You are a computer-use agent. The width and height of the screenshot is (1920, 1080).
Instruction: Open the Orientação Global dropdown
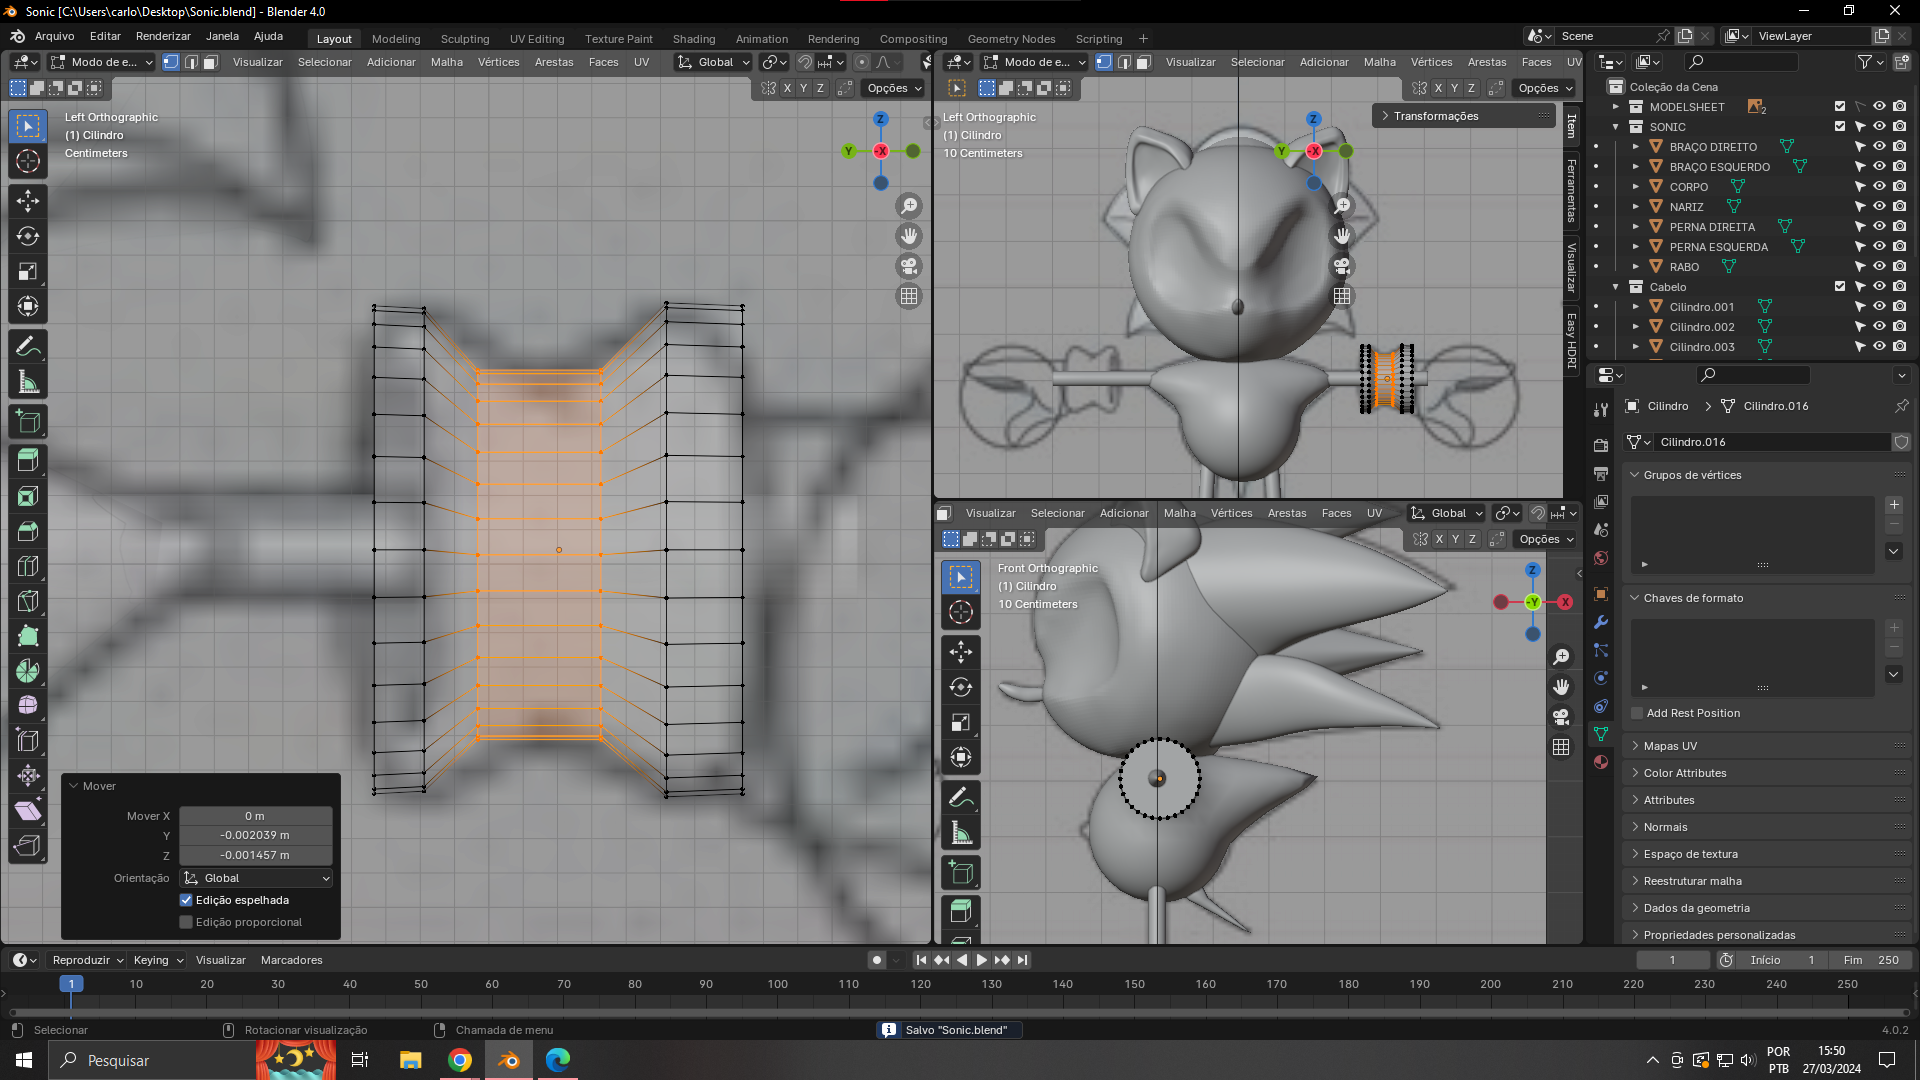(256, 878)
